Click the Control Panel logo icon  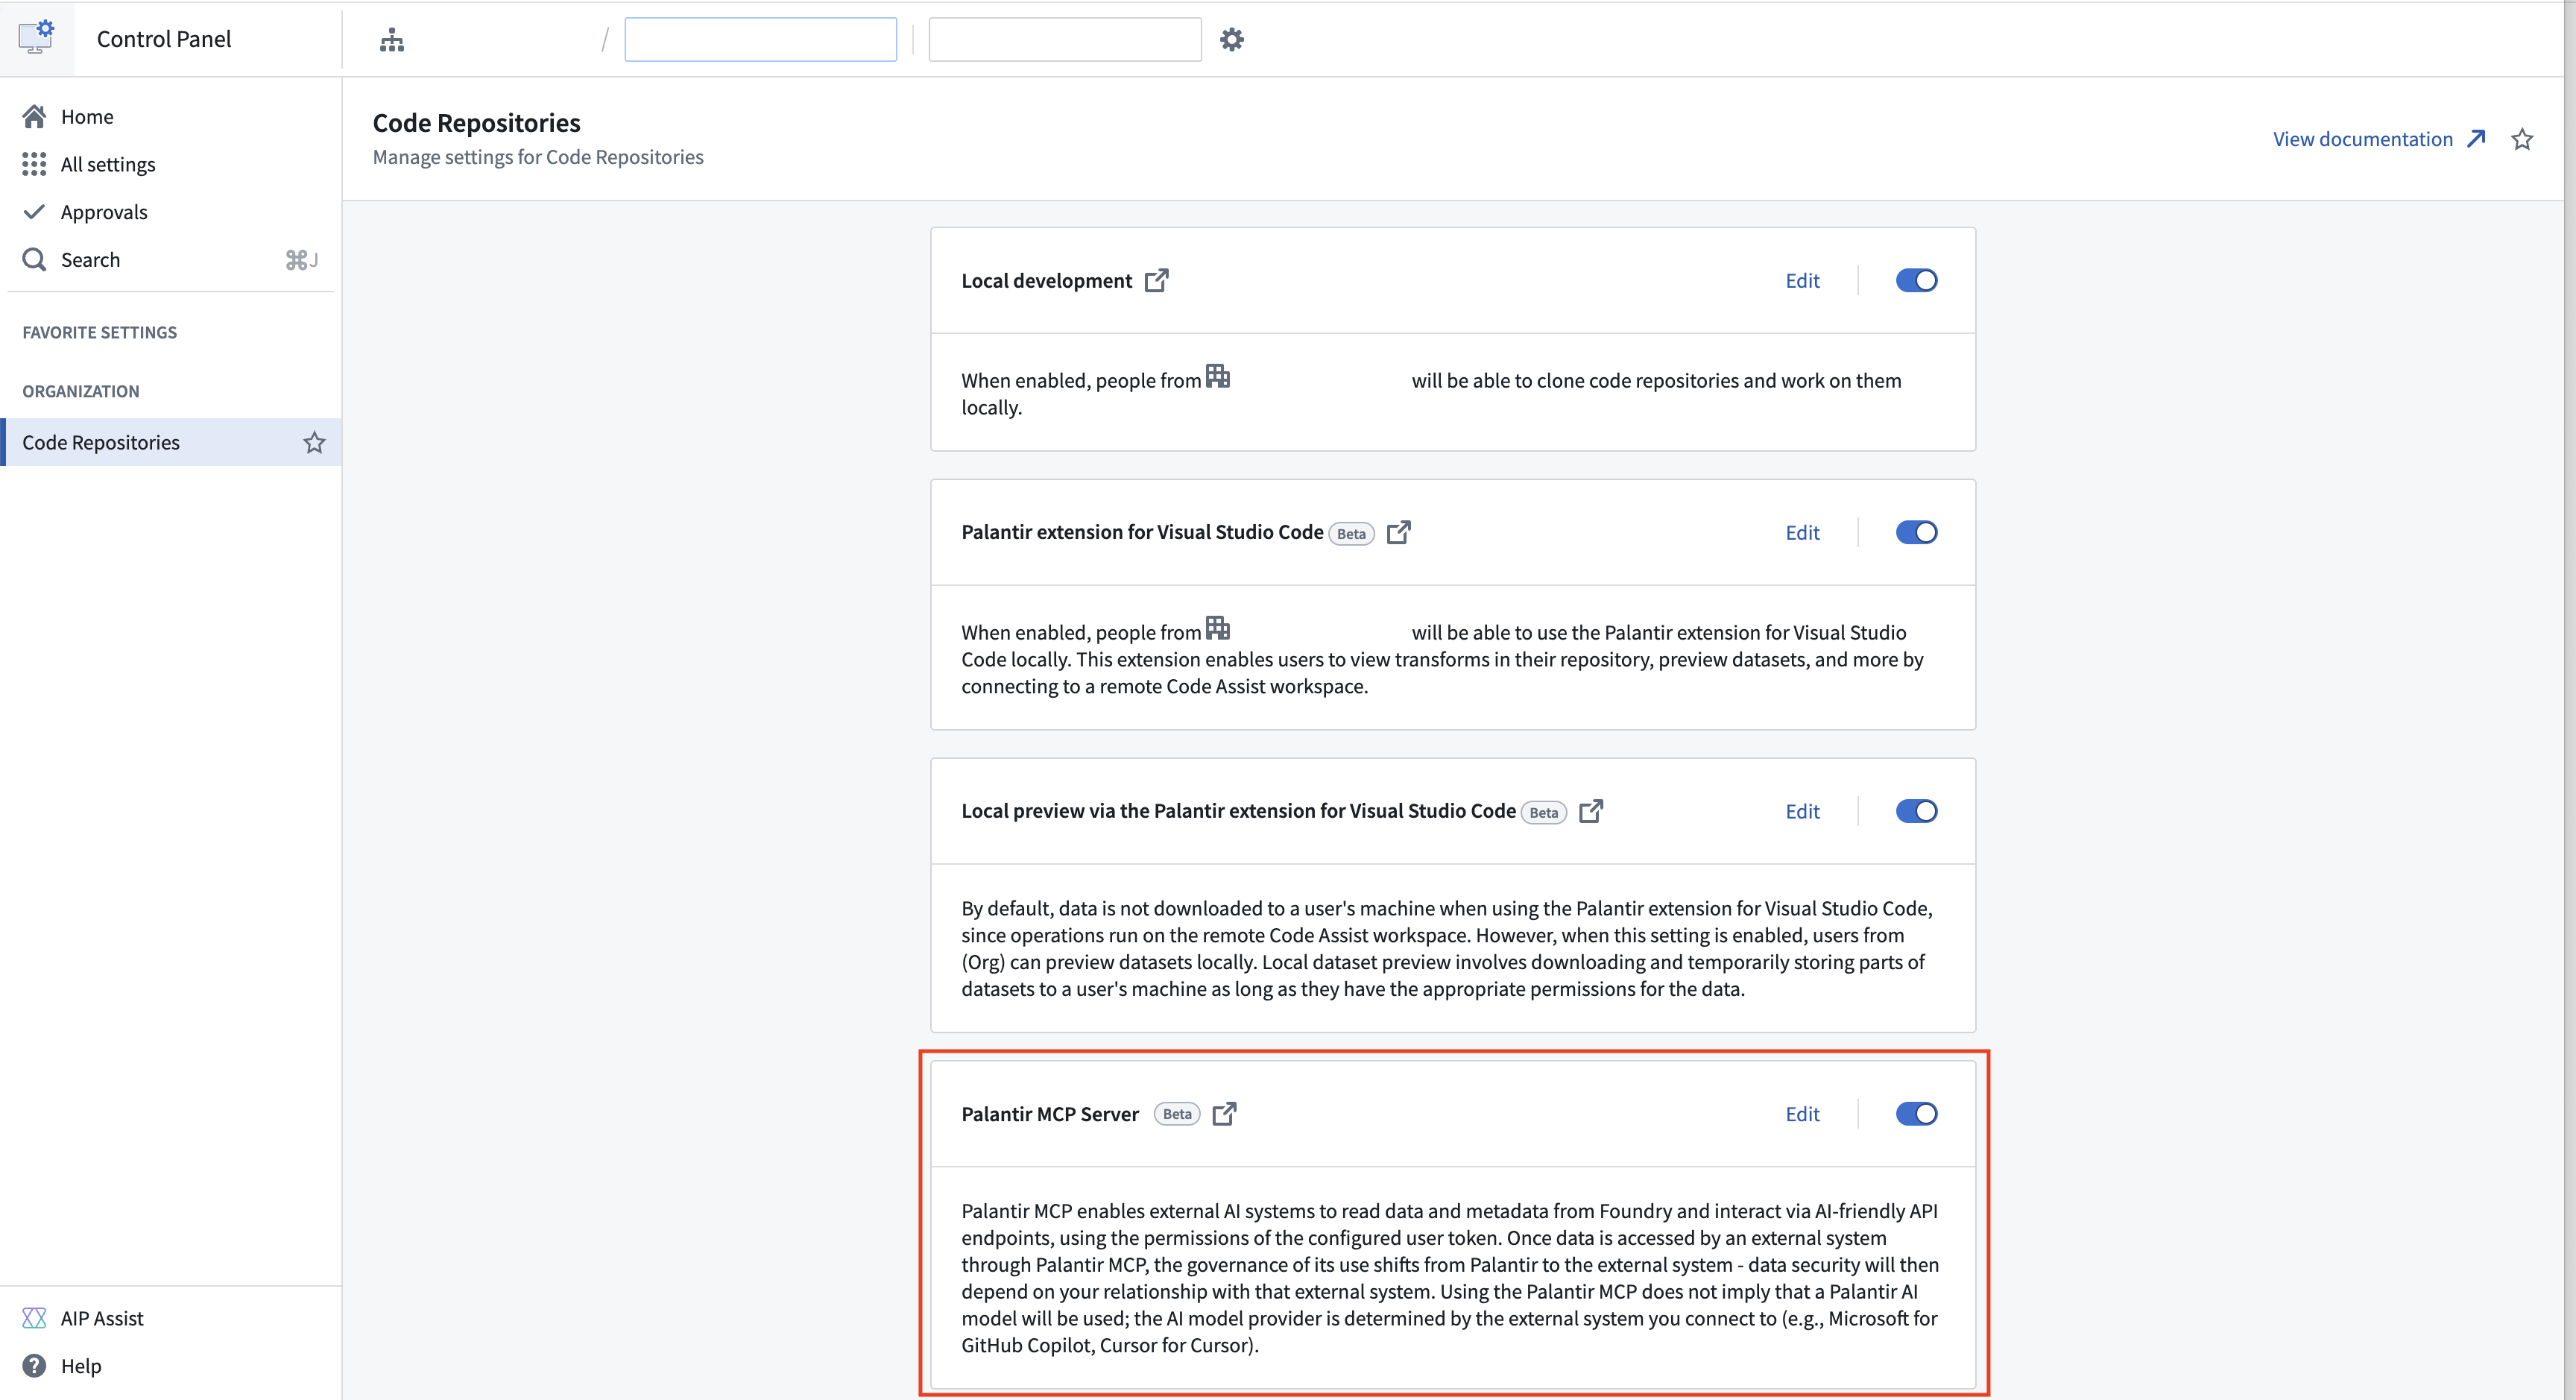(x=36, y=37)
